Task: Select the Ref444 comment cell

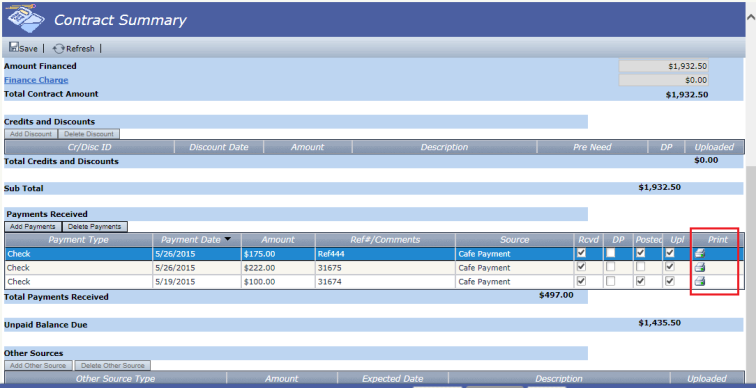Action: [x=385, y=254]
